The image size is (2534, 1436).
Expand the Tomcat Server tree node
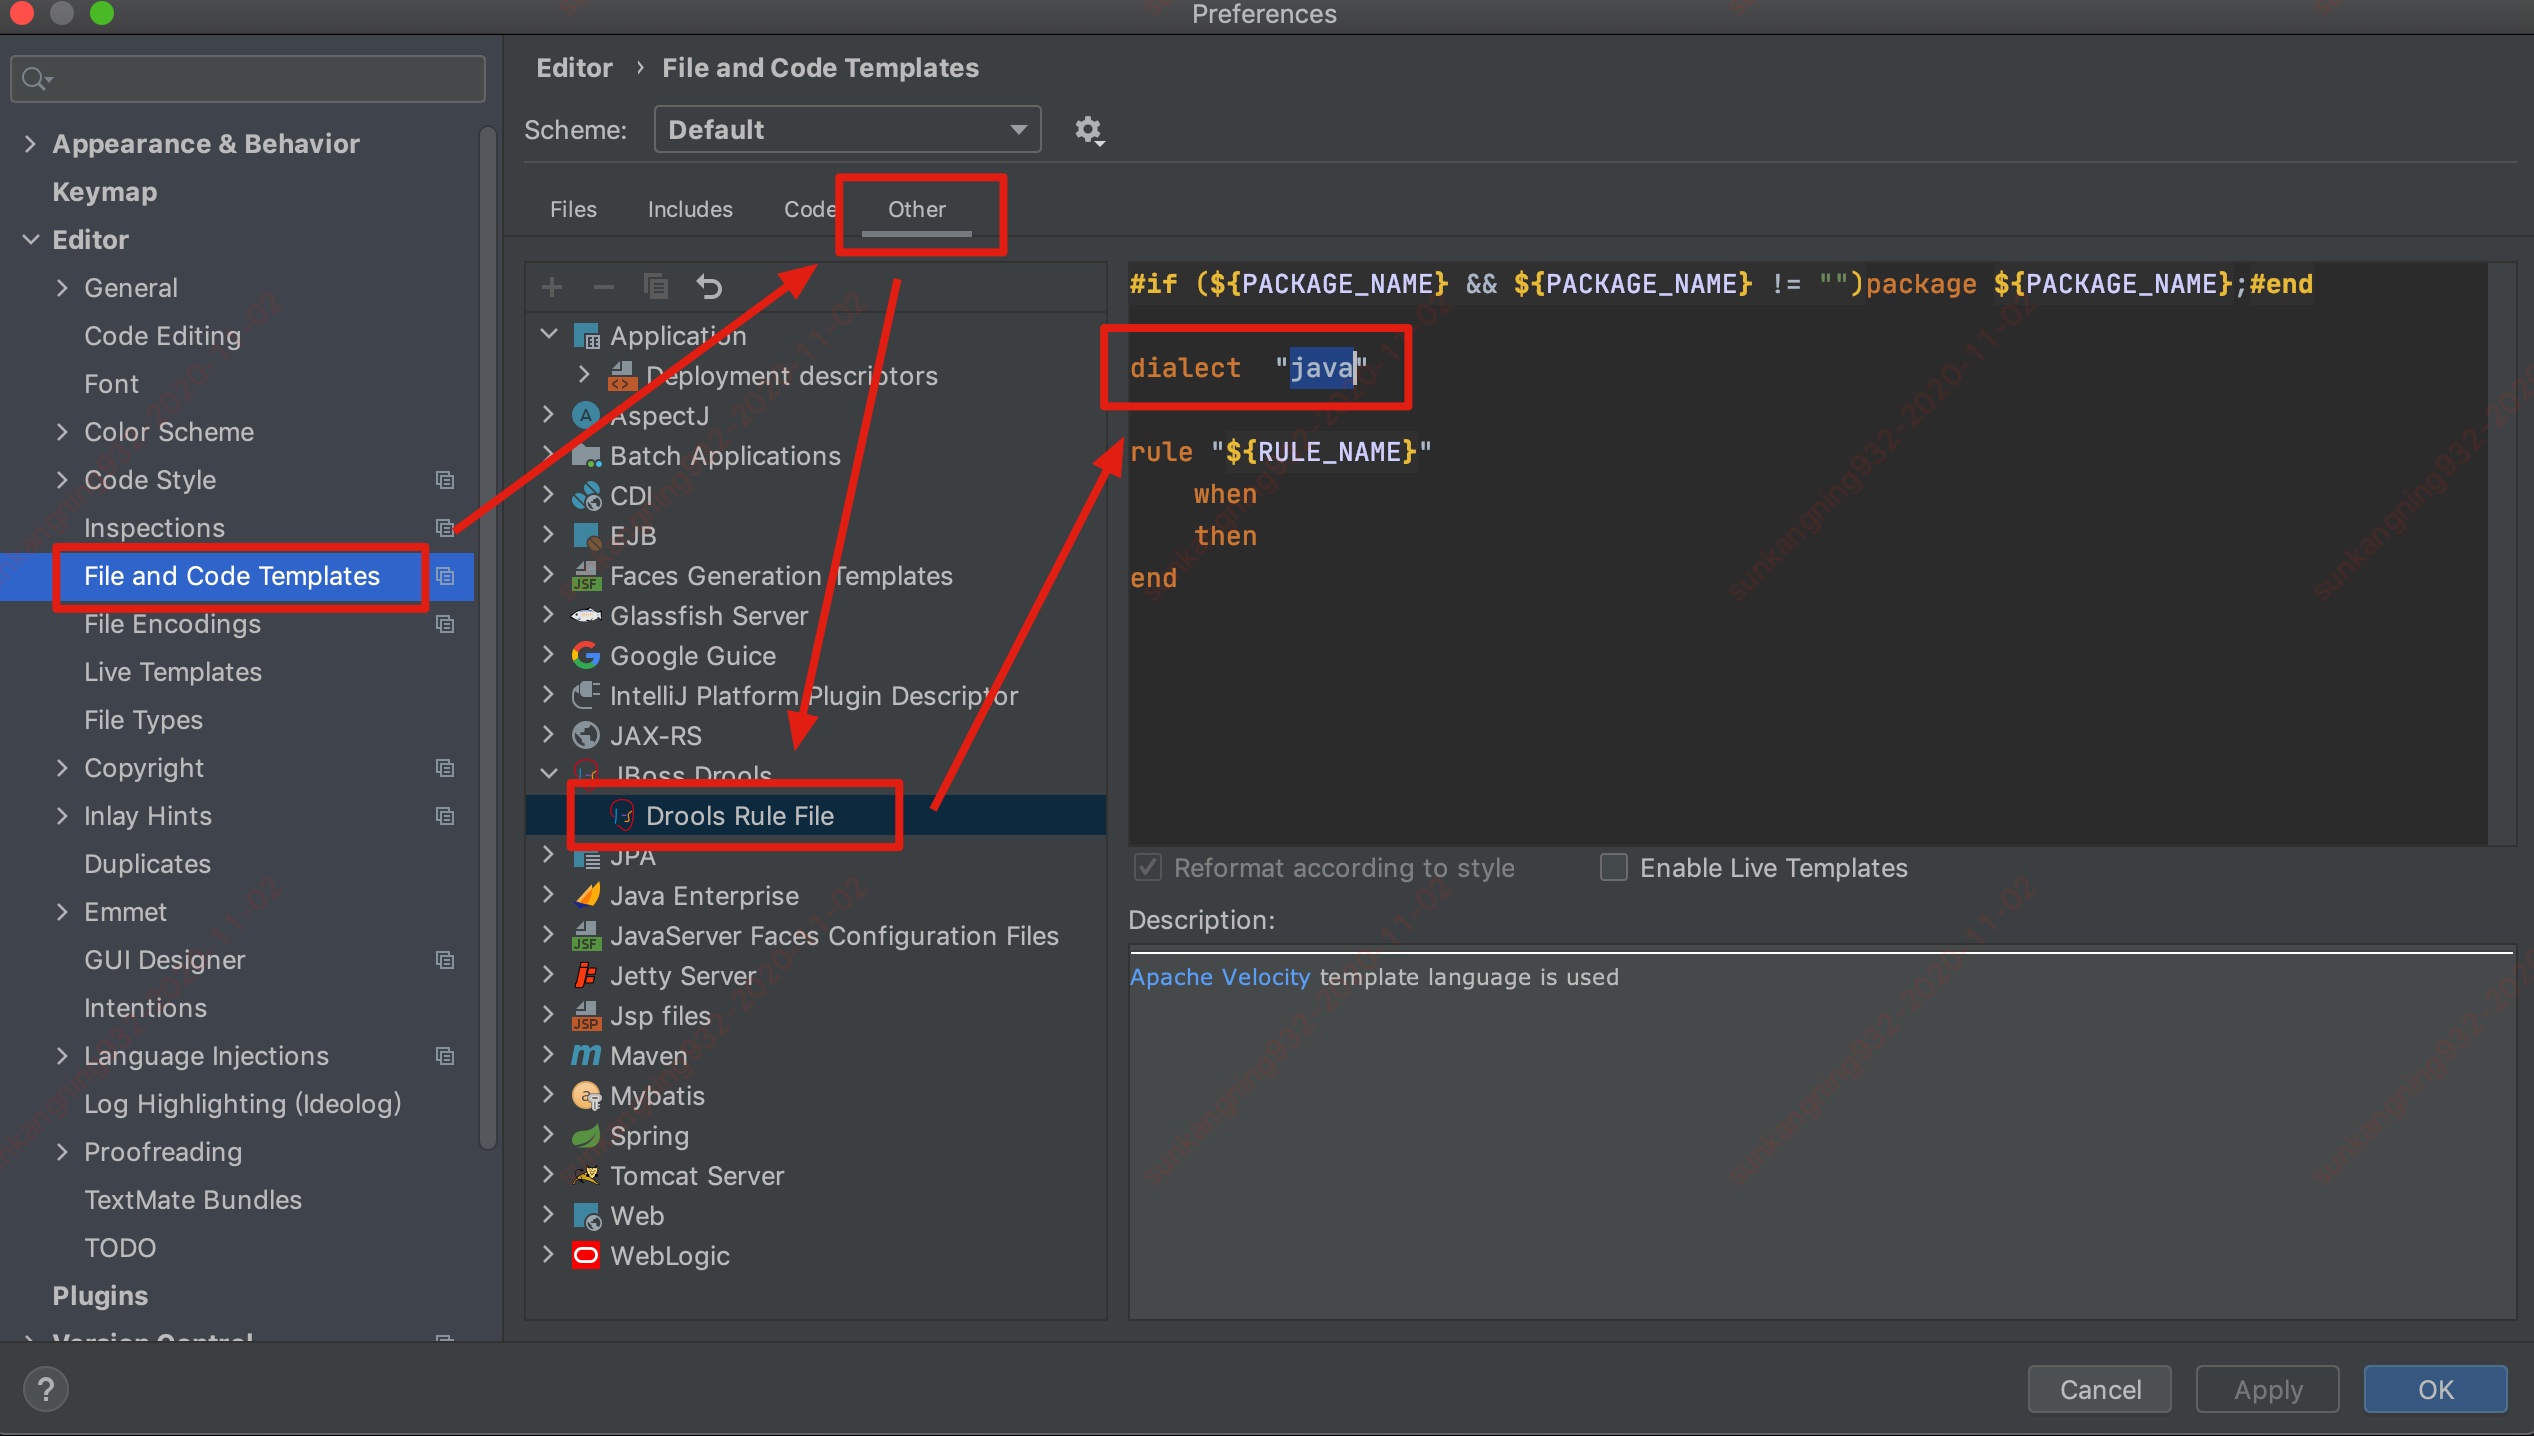(548, 1175)
